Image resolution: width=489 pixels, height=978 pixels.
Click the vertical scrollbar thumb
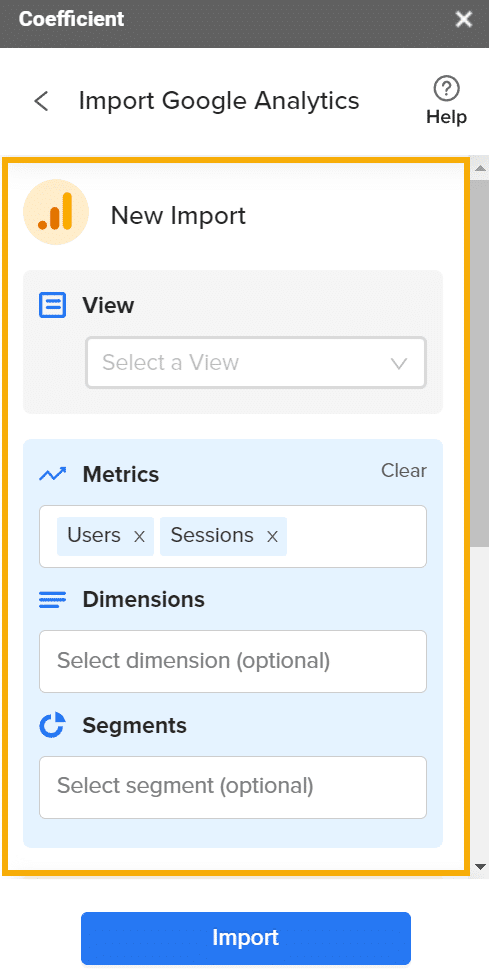click(x=480, y=364)
